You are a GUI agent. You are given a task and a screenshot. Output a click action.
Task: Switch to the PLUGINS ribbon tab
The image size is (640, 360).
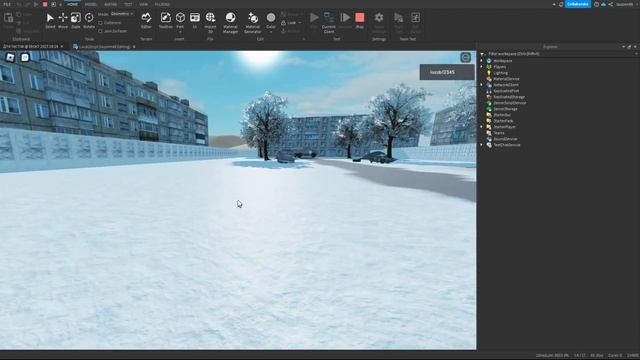[162, 4]
